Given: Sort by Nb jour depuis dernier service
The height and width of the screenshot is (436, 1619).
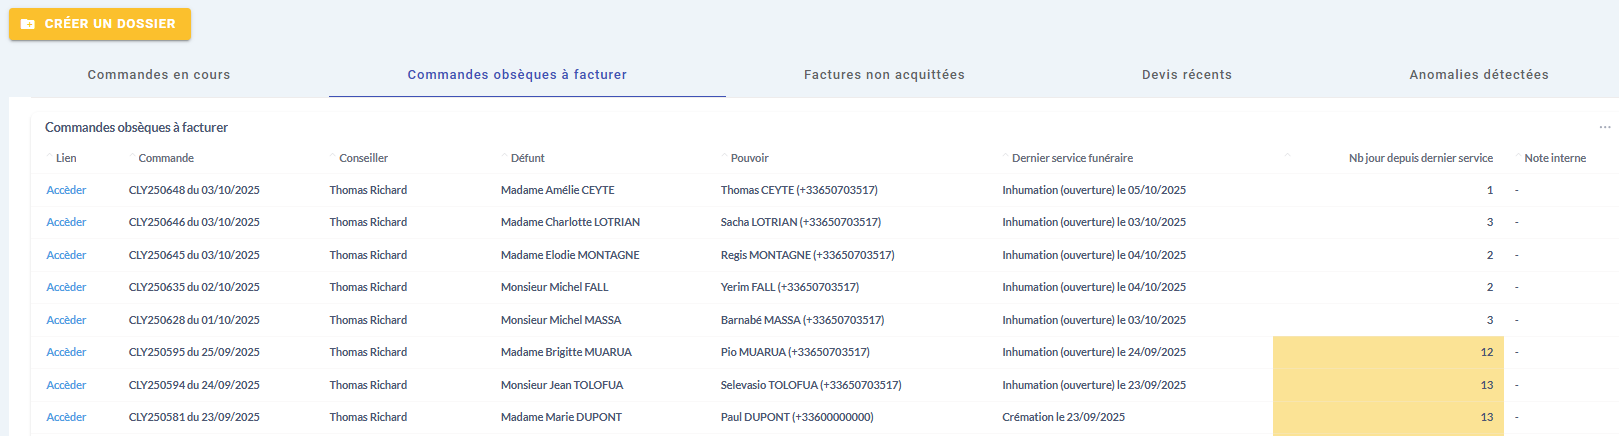Looking at the screenshot, I should pyautogui.click(x=1420, y=158).
